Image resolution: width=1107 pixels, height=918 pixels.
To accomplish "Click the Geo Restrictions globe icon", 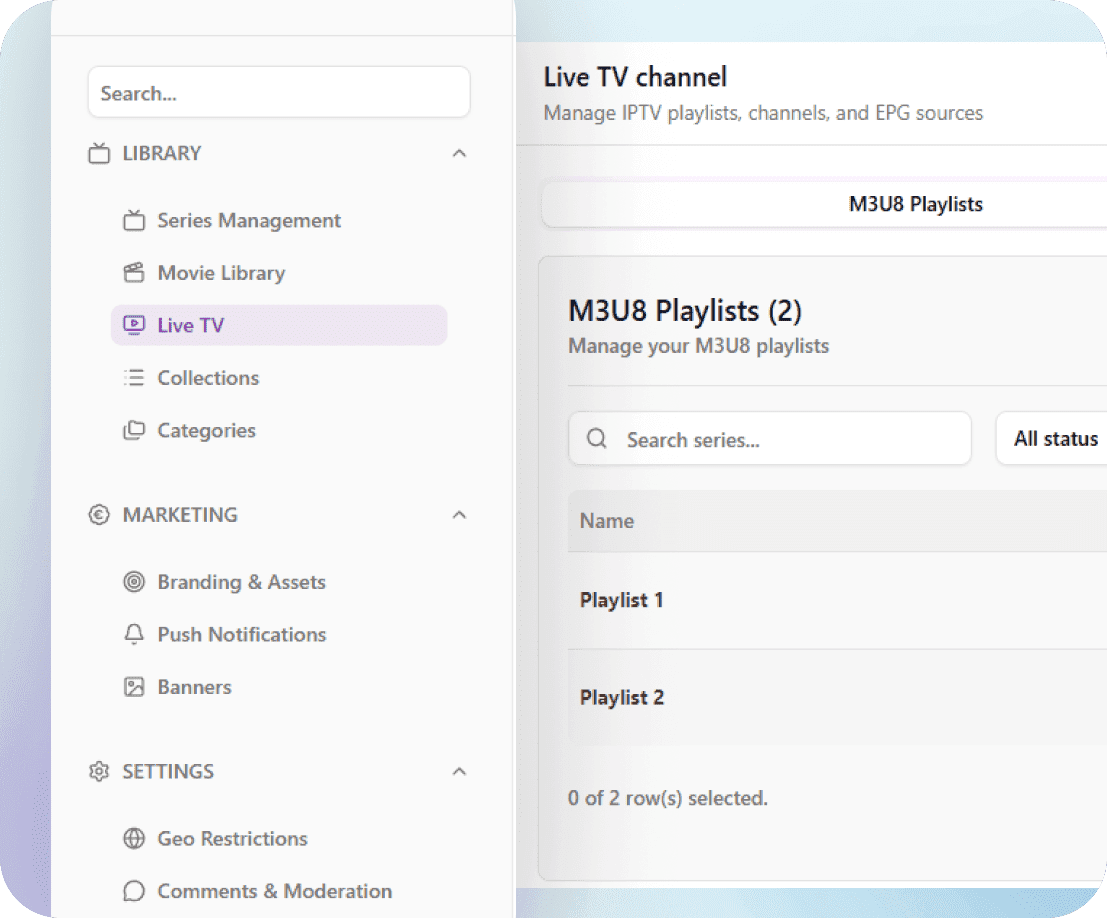I will click(x=135, y=838).
